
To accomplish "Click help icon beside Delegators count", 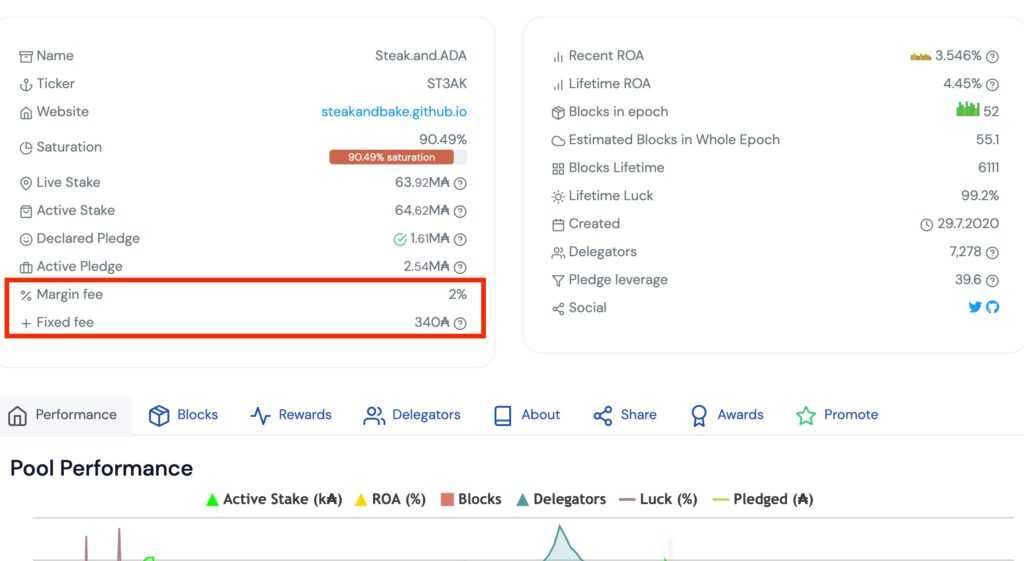I will (992, 253).
